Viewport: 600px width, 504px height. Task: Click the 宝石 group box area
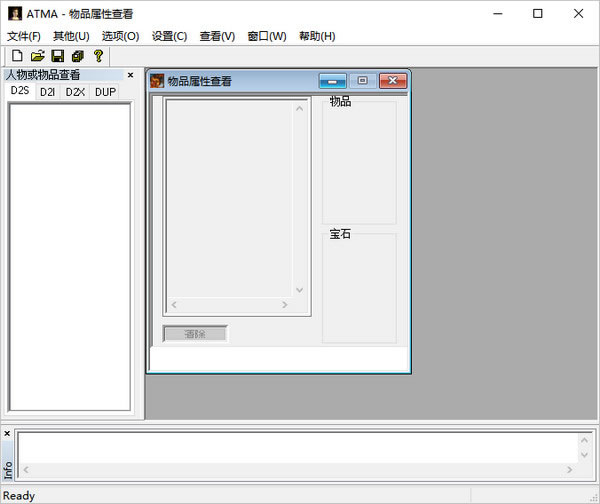tap(359, 287)
